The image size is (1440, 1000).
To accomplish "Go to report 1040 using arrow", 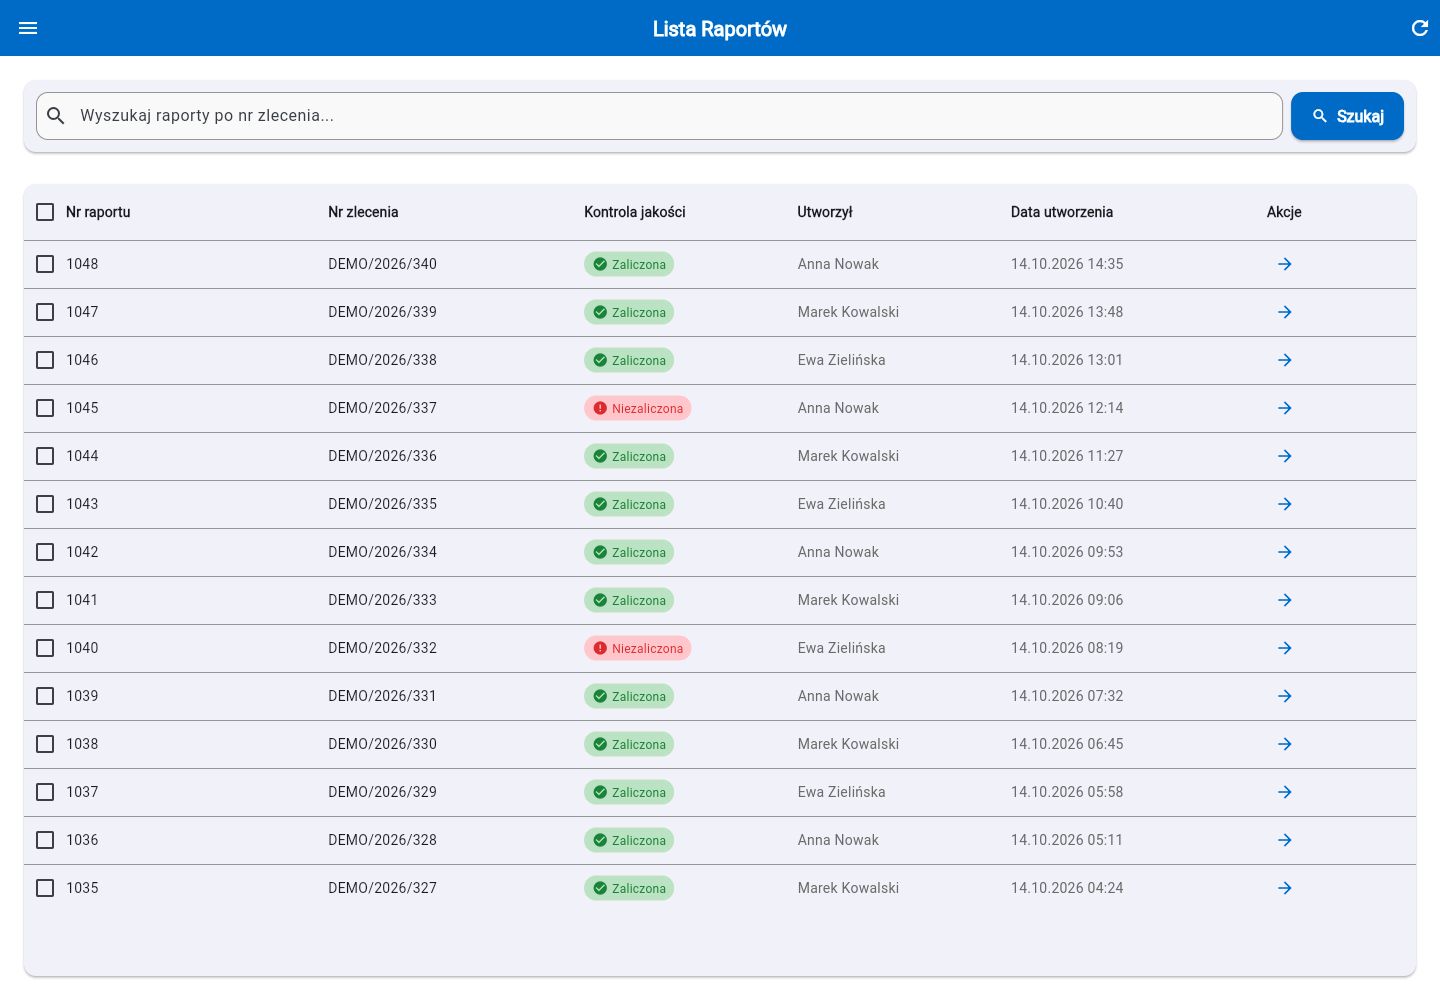I will click(x=1285, y=648).
